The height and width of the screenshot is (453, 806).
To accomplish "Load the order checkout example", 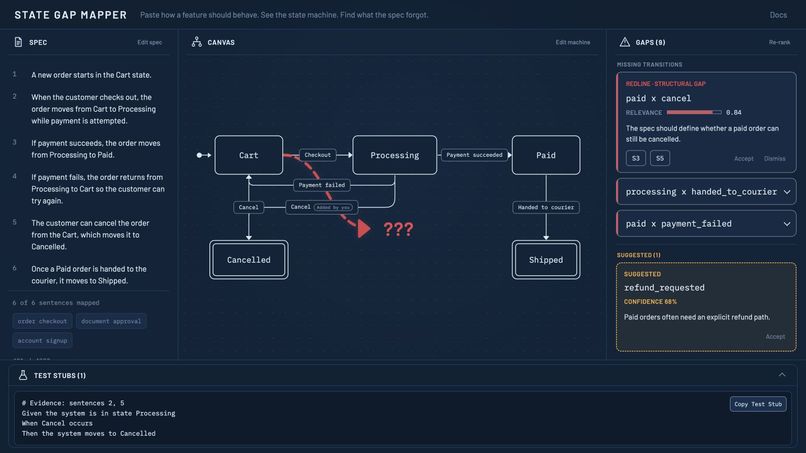I will pyautogui.click(x=42, y=321).
